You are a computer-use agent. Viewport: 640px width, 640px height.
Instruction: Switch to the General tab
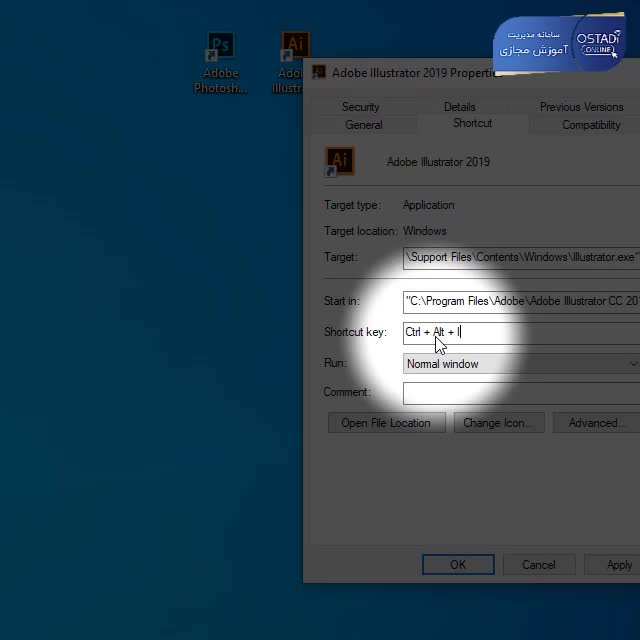pyautogui.click(x=363, y=125)
